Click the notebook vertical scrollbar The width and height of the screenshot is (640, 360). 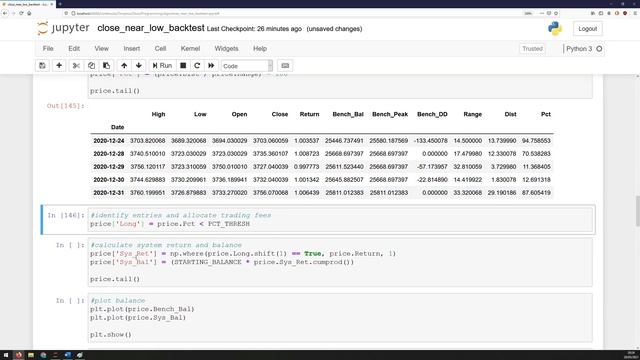coord(637,210)
